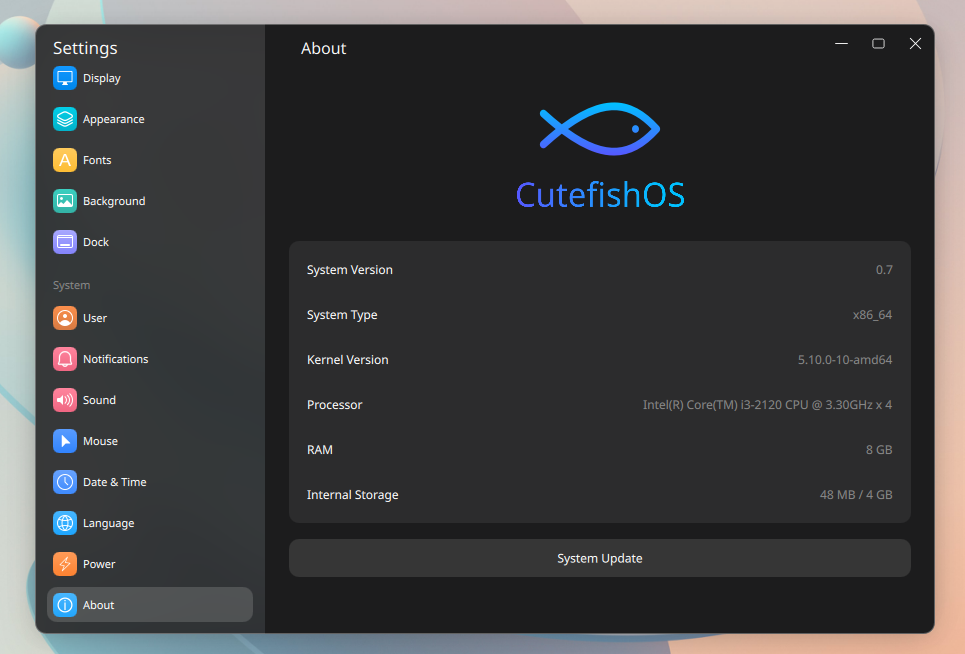Screen dimensions: 965x654
Task: Start the System Update
Action: coord(600,558)
